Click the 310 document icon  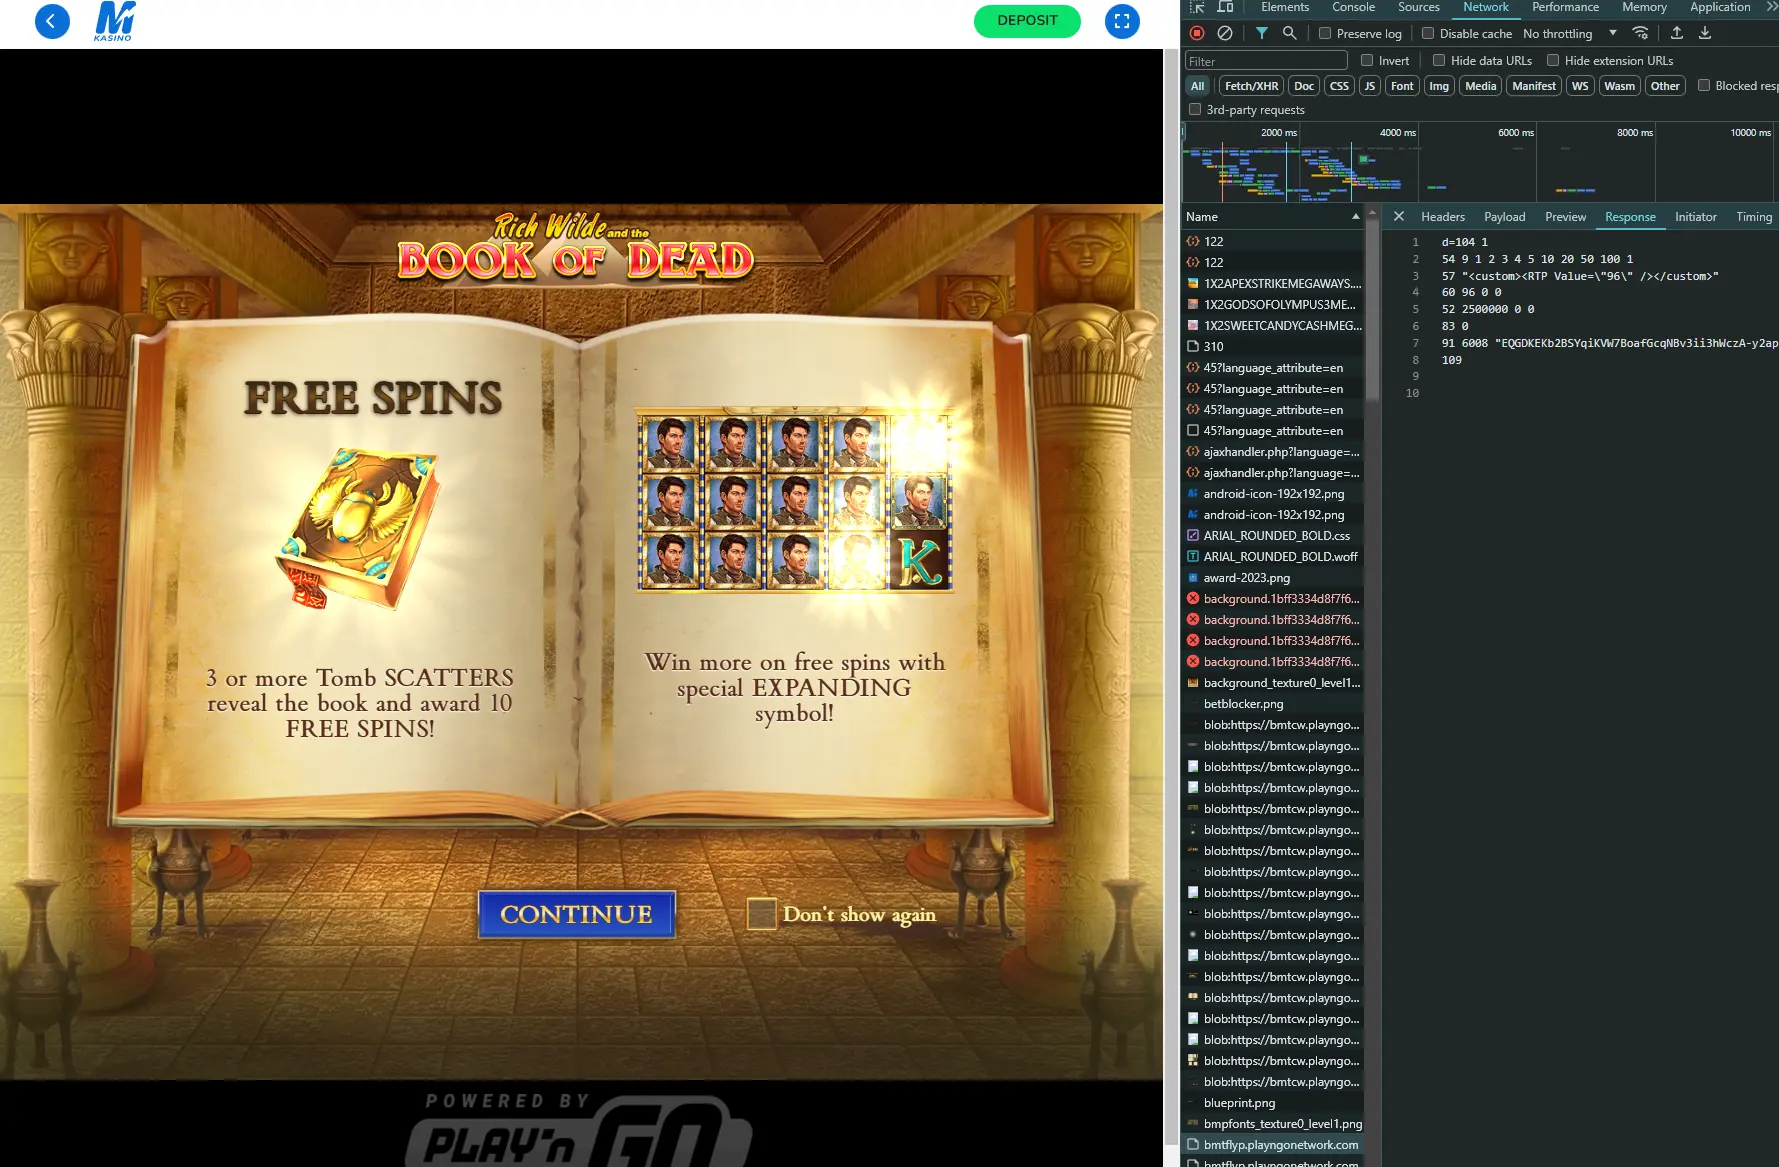click(1193, 346)
